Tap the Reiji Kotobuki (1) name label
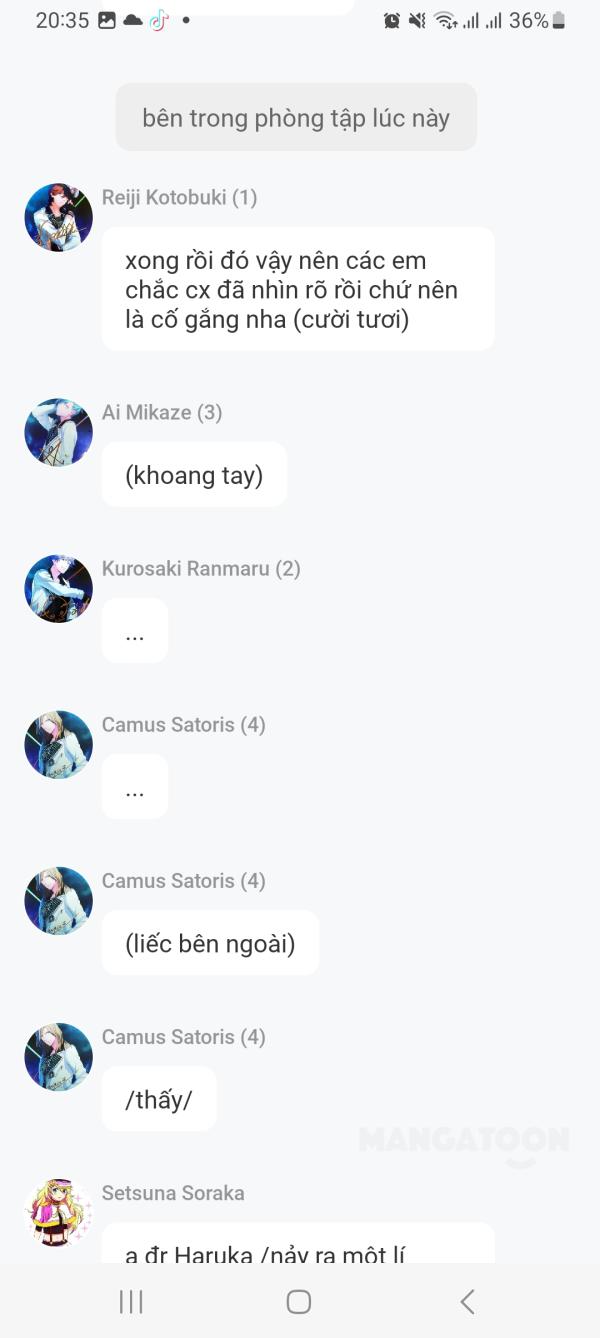Image resolution: width=600 pixels, height=1338 pixels. 180,197
